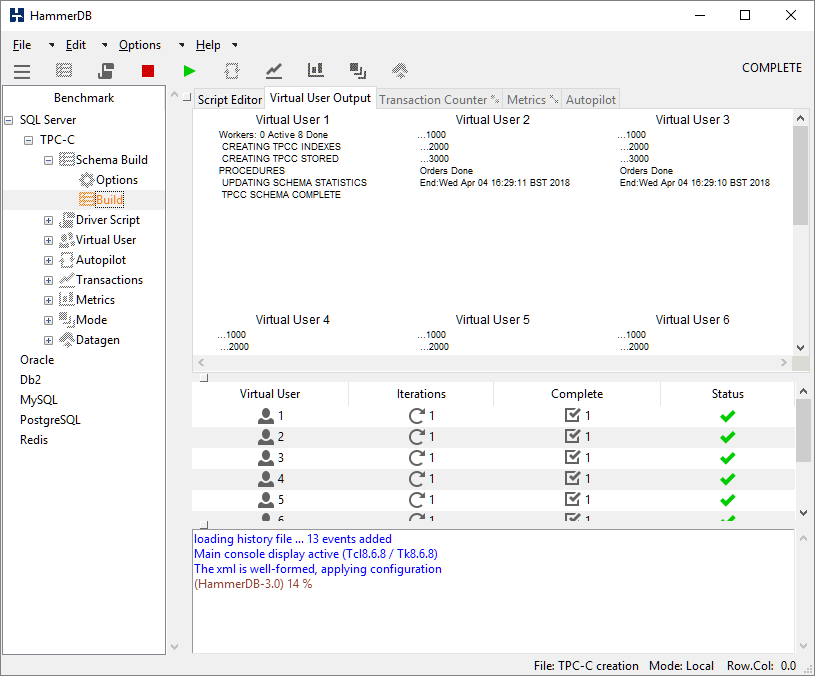Click the Virtual User tree icon
The image size is (815, 676).
click(67, 240)
